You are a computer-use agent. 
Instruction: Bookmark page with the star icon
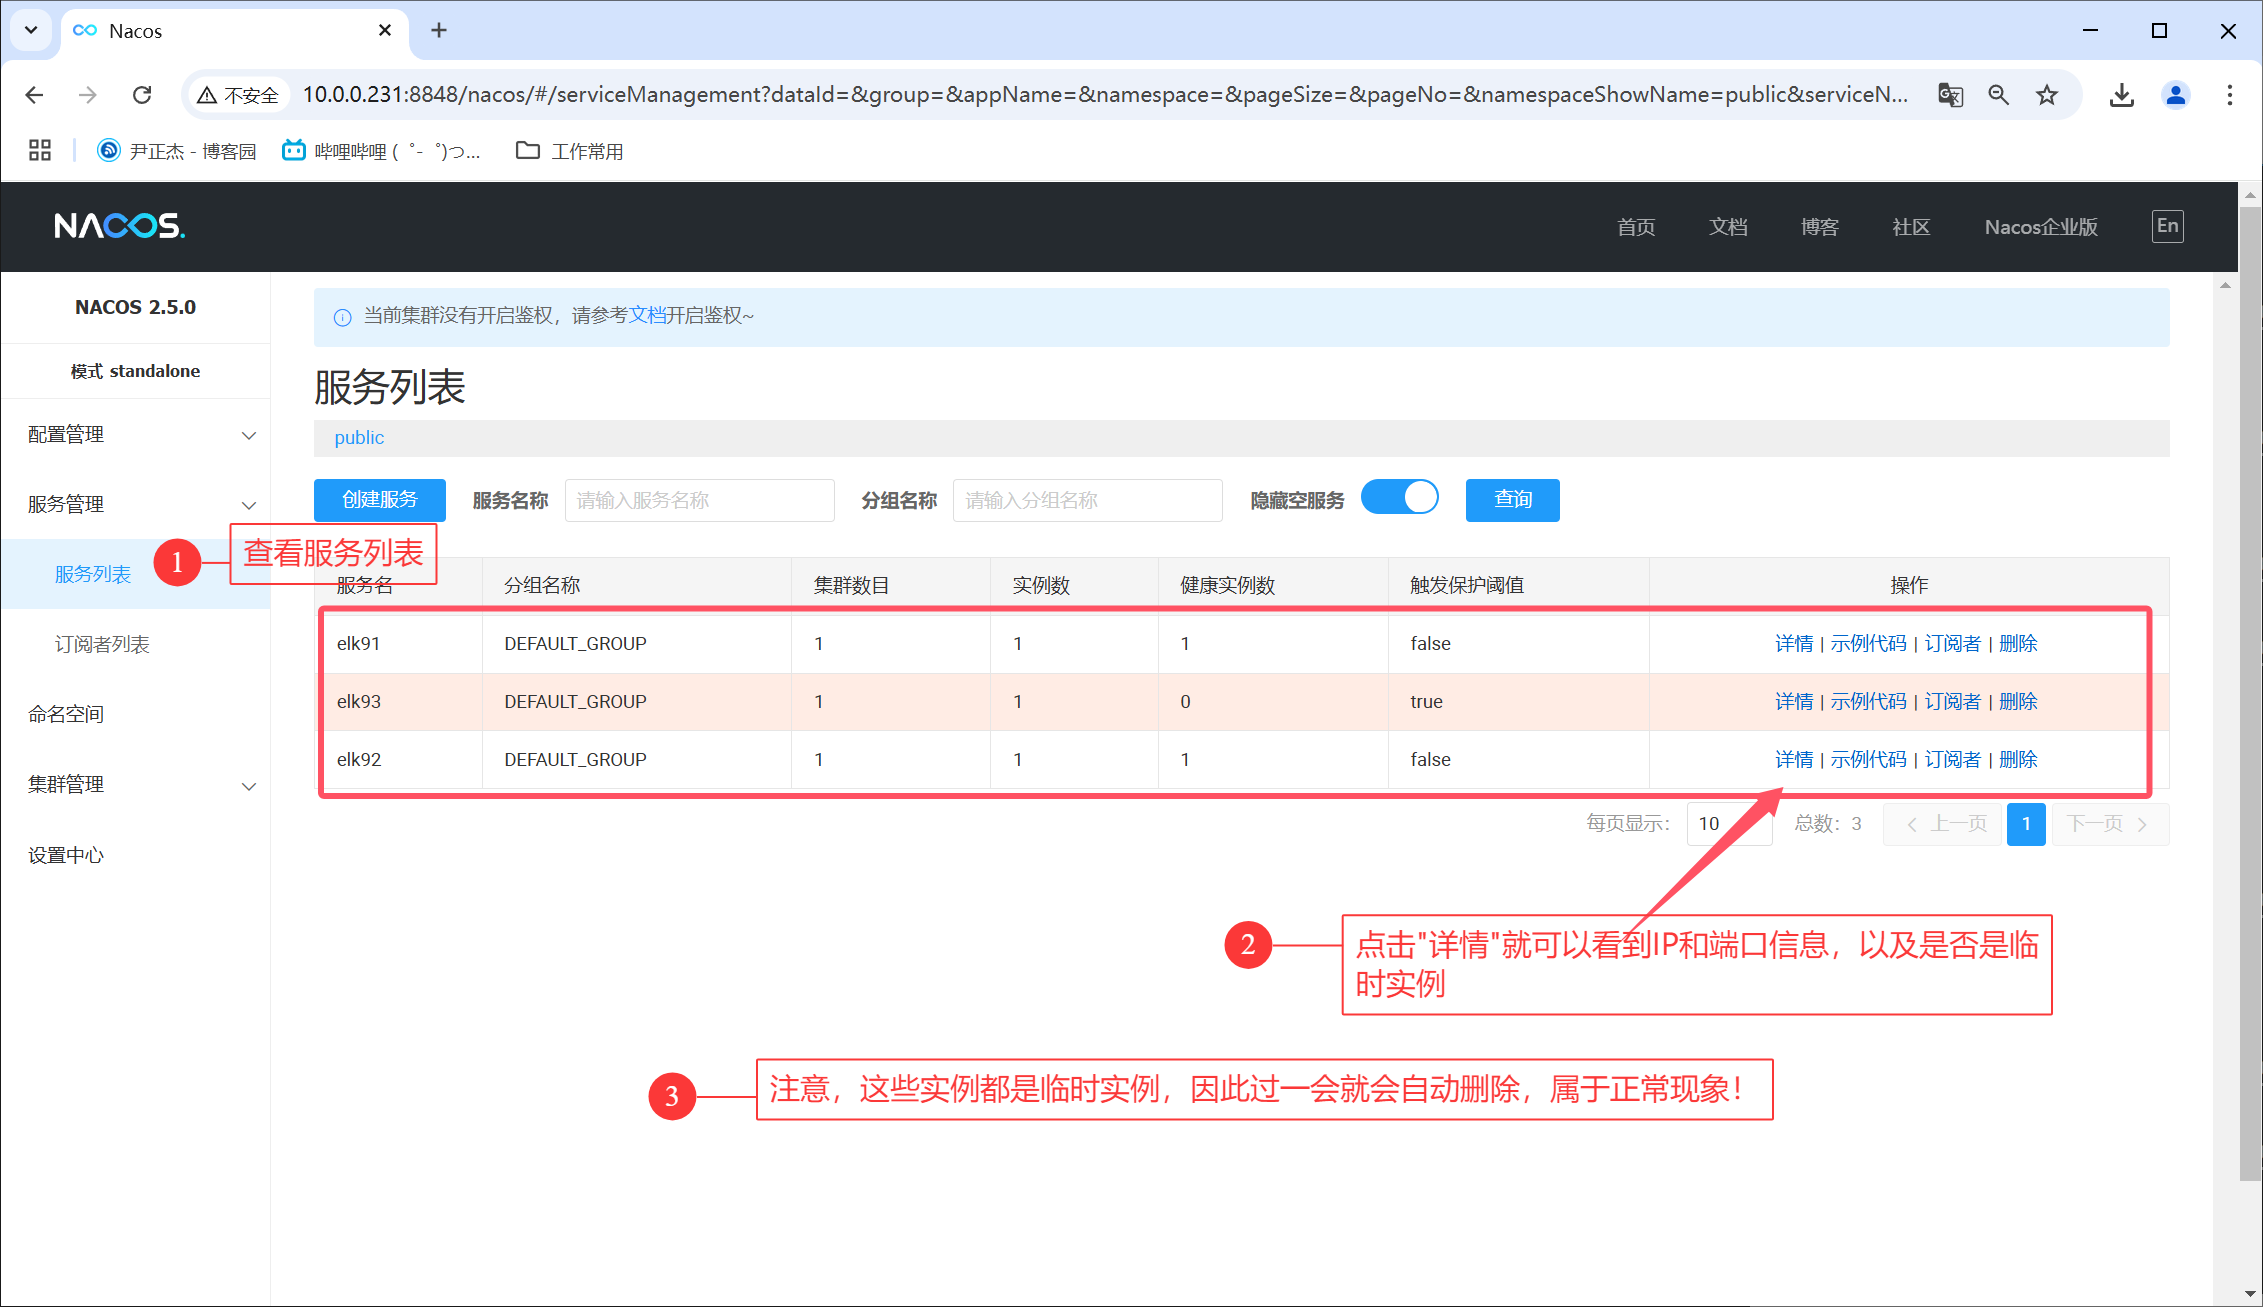(x=2047, y=95)
